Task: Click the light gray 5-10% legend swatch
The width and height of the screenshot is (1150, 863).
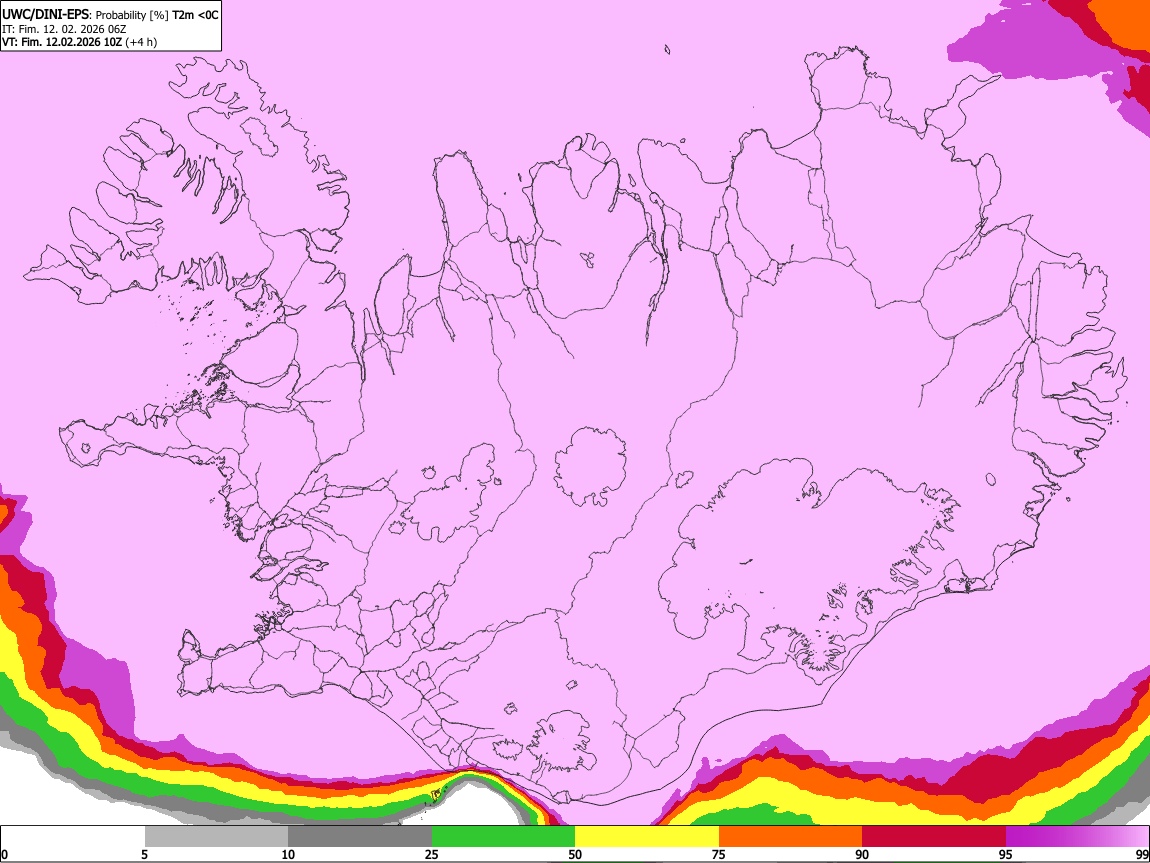Action: tap(216, 836)
